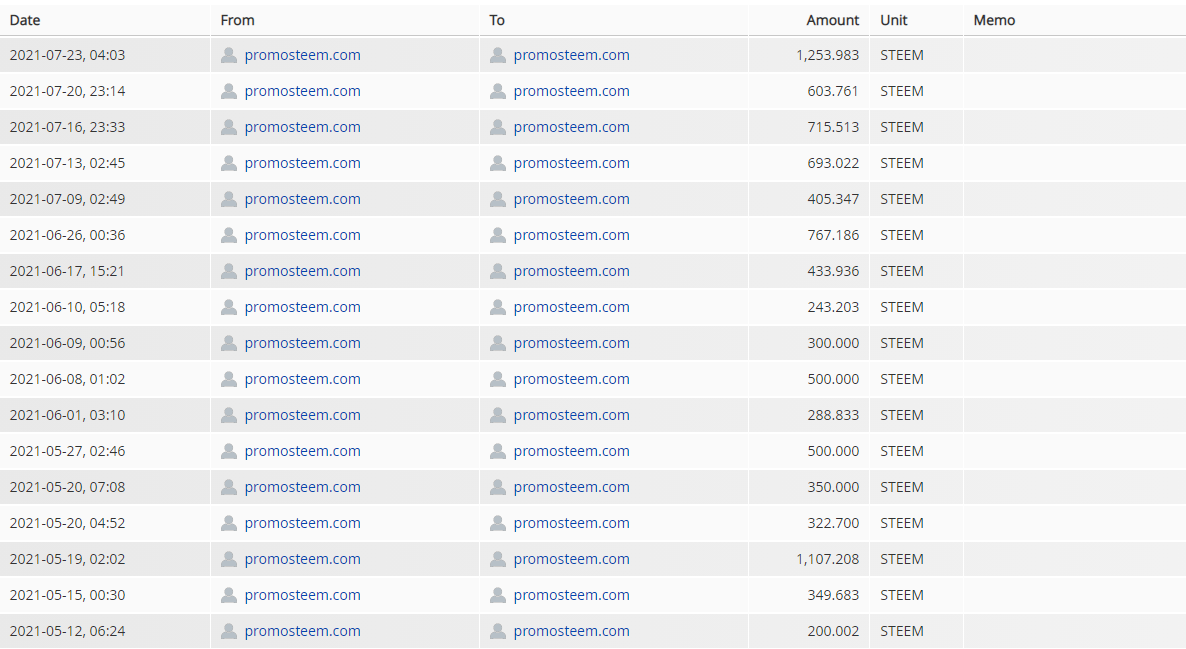This screenshot has width=1186, height=649.
Task: Select the amount 300.000
Action: point(833,343)
